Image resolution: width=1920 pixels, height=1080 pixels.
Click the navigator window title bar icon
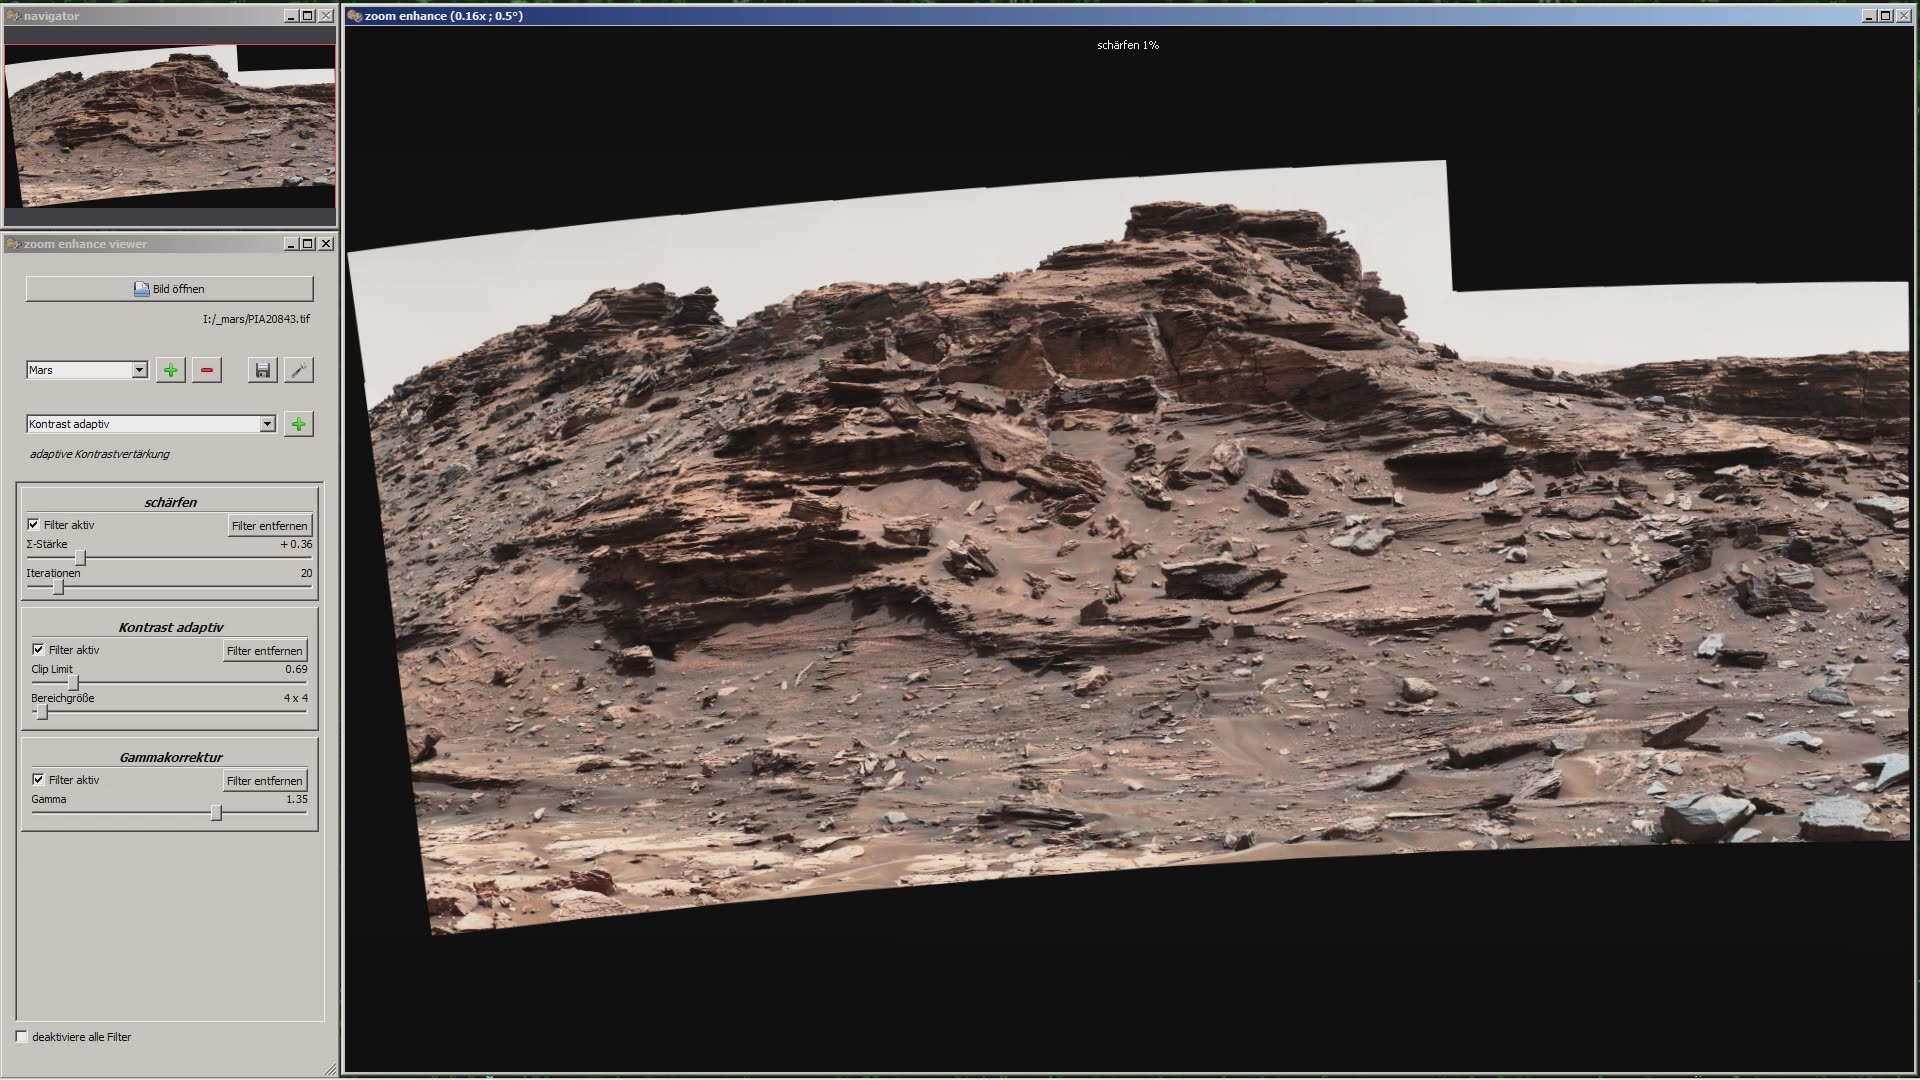point(14,16)
